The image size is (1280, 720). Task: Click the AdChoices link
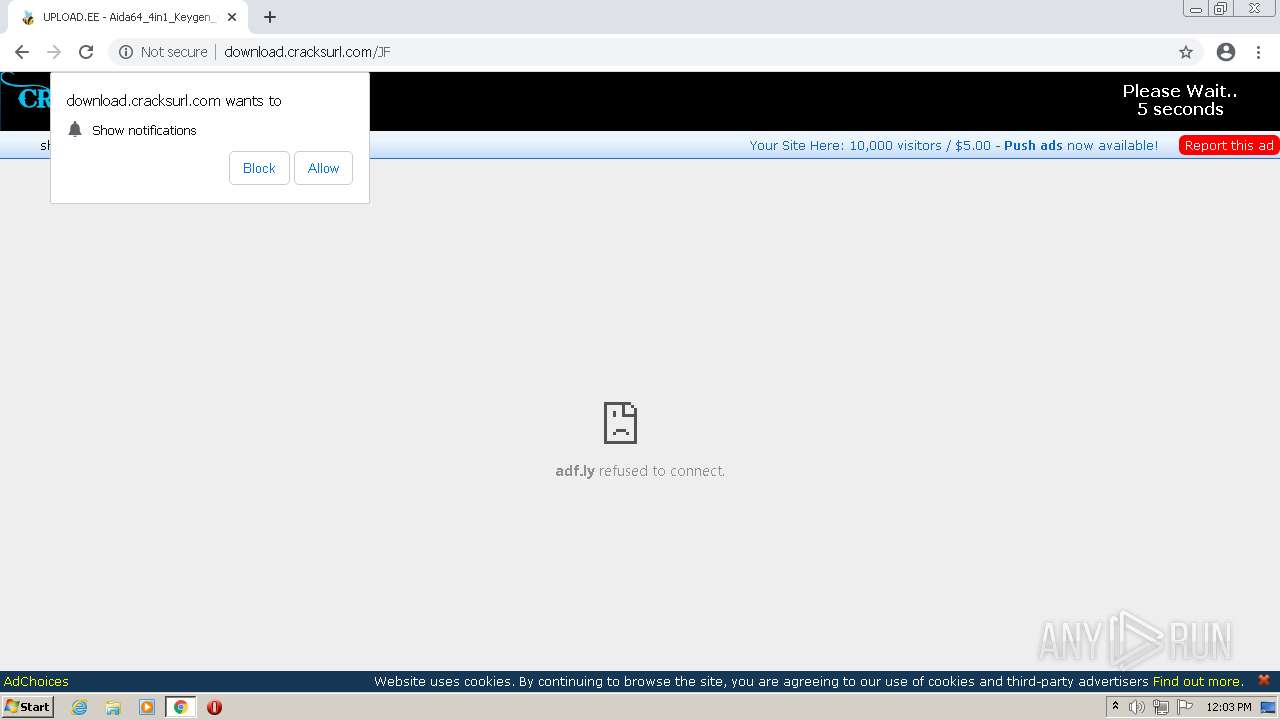point(36,681)
